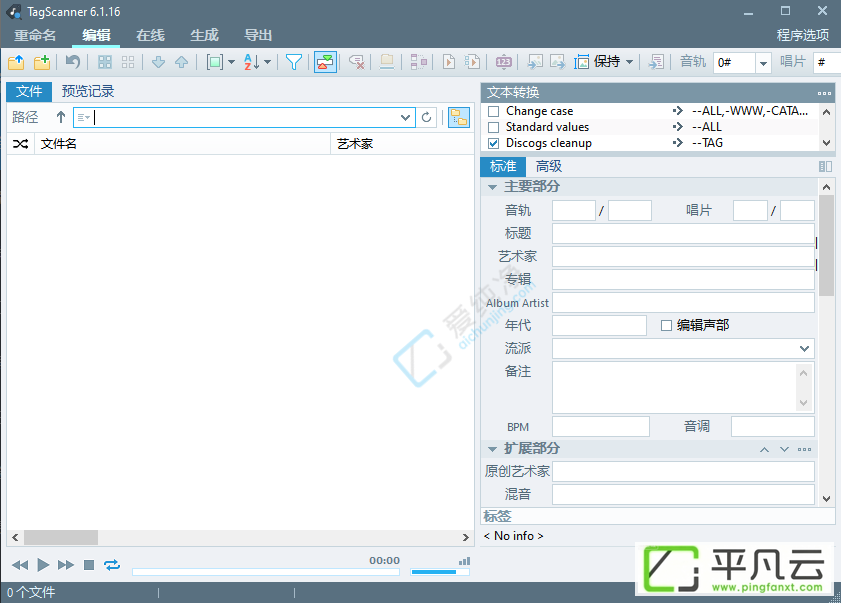Image resolution: width=841 pixels, height=603 pixels.
Task: Switch to 生成 tab
Action: (x=204, y=35)
